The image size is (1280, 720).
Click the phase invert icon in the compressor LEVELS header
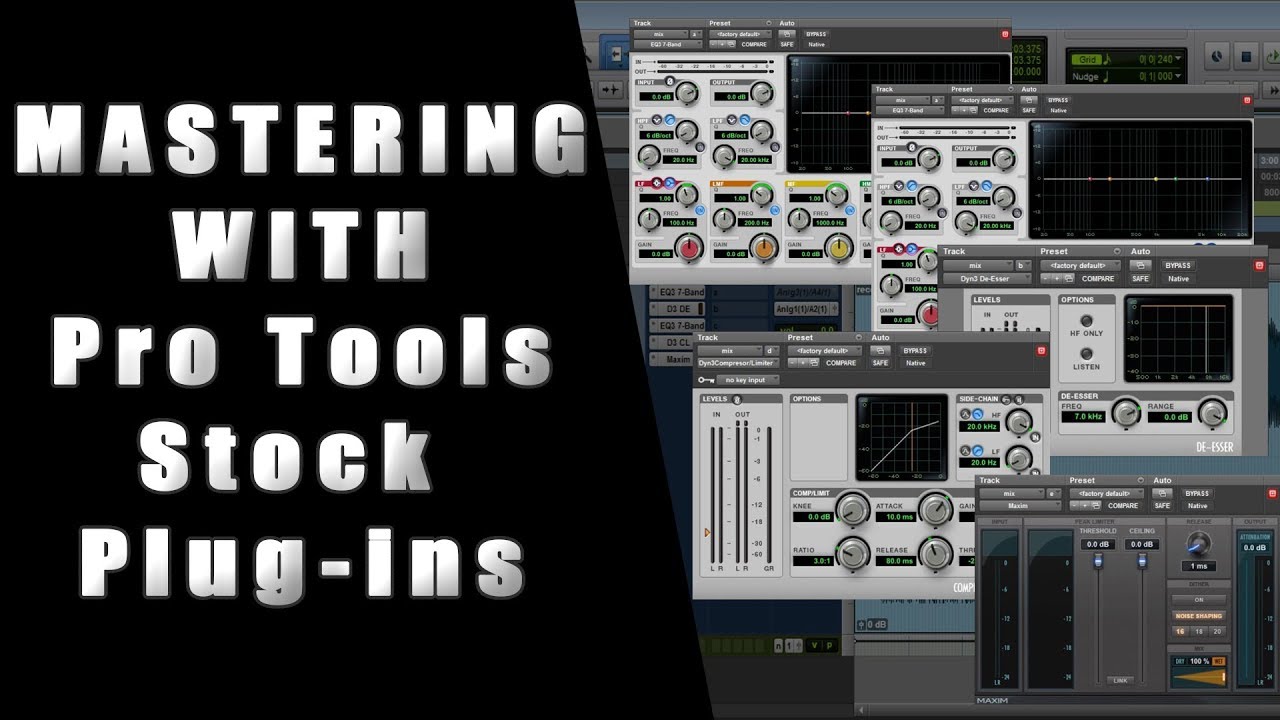tap(737, 399)
